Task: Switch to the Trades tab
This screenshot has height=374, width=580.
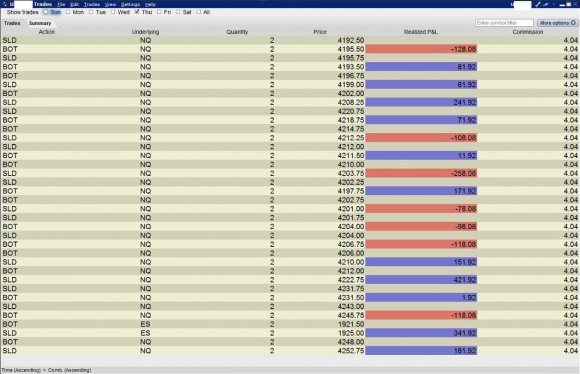Action: point(12,23)
